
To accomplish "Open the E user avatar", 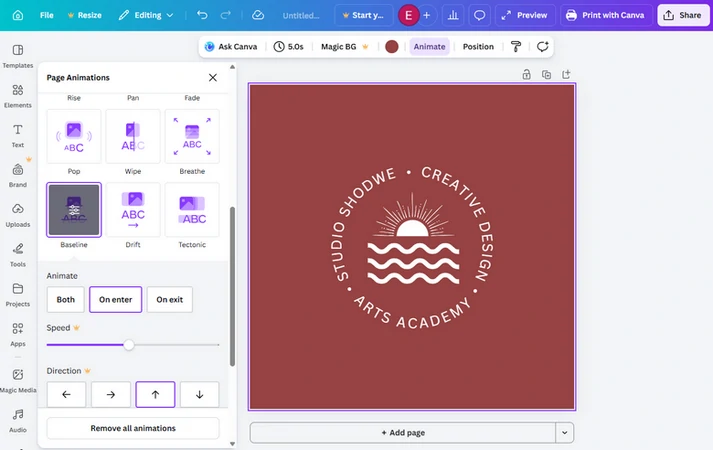I will pos(408,15).
